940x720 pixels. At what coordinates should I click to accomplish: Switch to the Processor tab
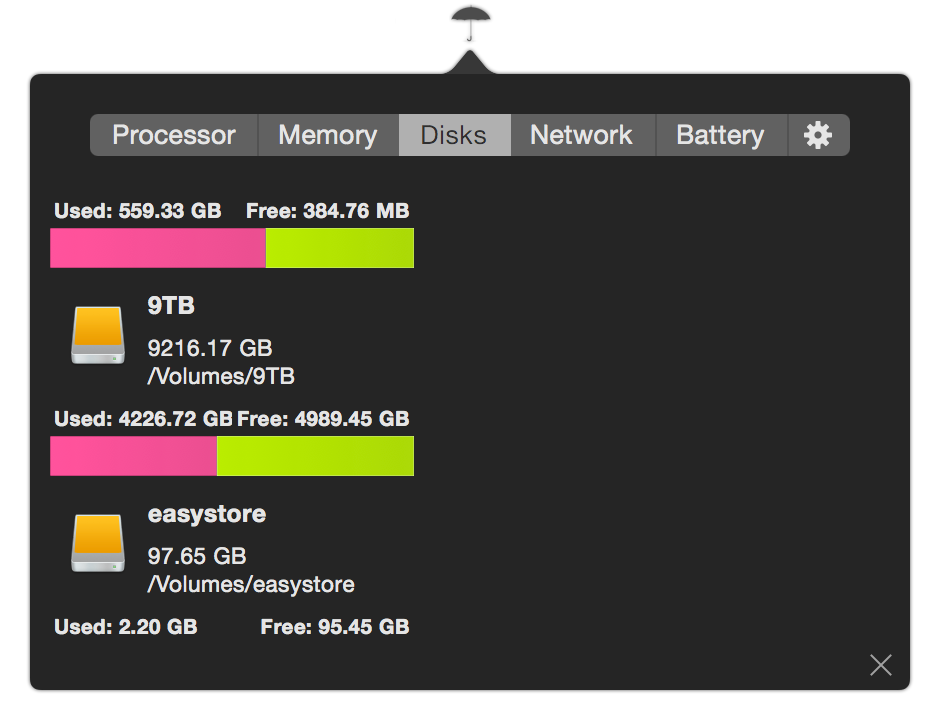pyautogui.click(x=174, y=135)
